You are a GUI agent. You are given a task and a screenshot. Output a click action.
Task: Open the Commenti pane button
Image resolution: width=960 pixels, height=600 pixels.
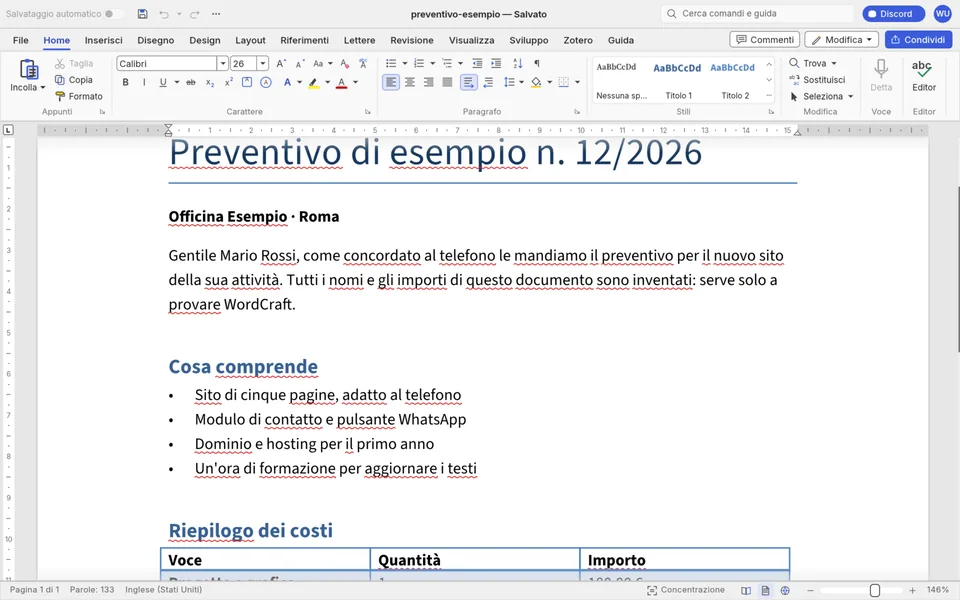[765, 40]
